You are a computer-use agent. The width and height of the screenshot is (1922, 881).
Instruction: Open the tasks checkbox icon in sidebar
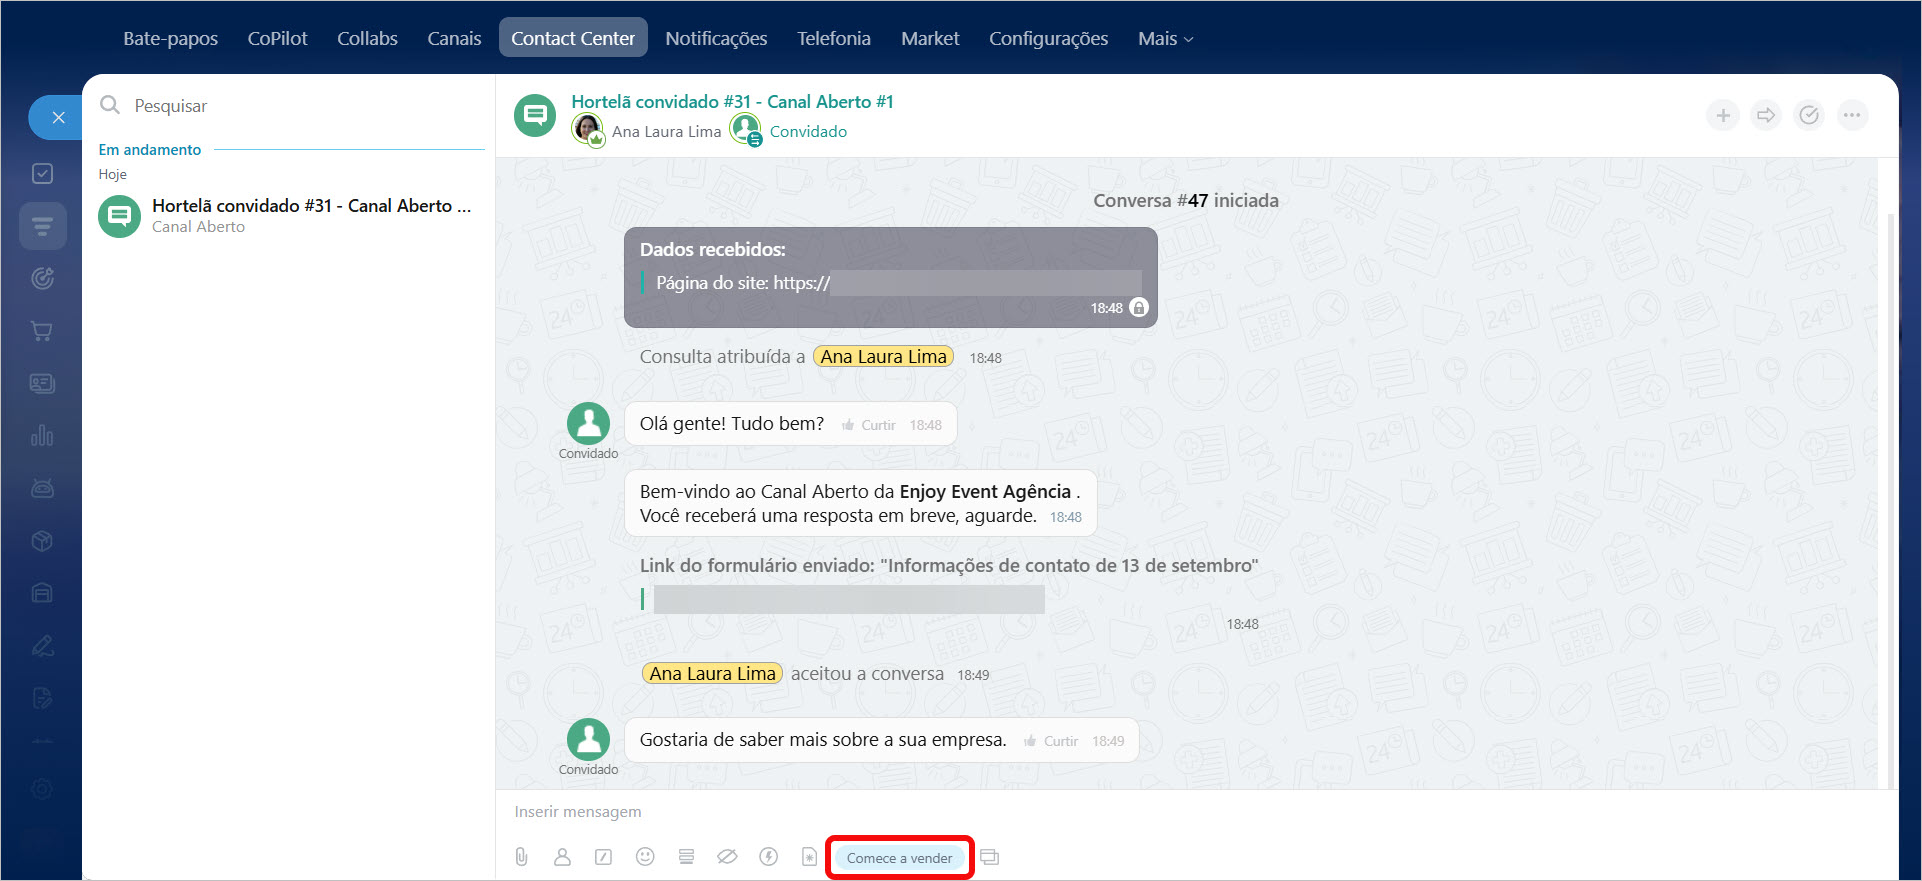42,174
